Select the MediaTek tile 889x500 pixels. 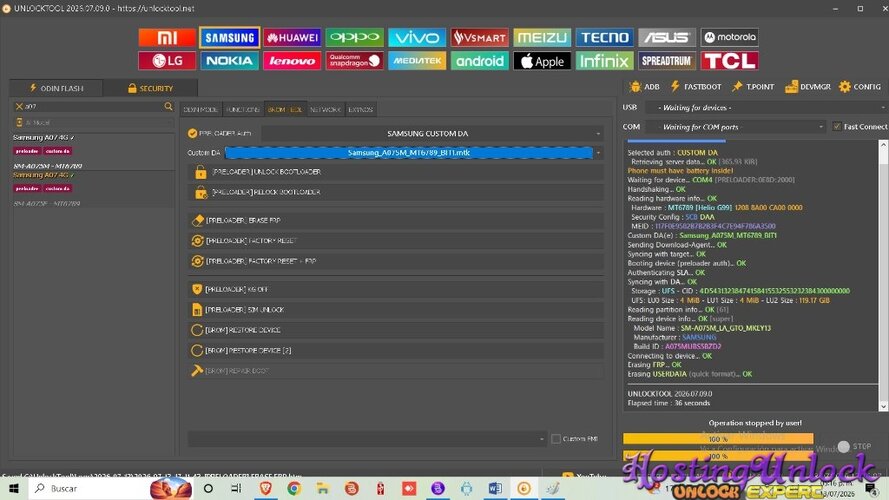click(x=417, y=61)
